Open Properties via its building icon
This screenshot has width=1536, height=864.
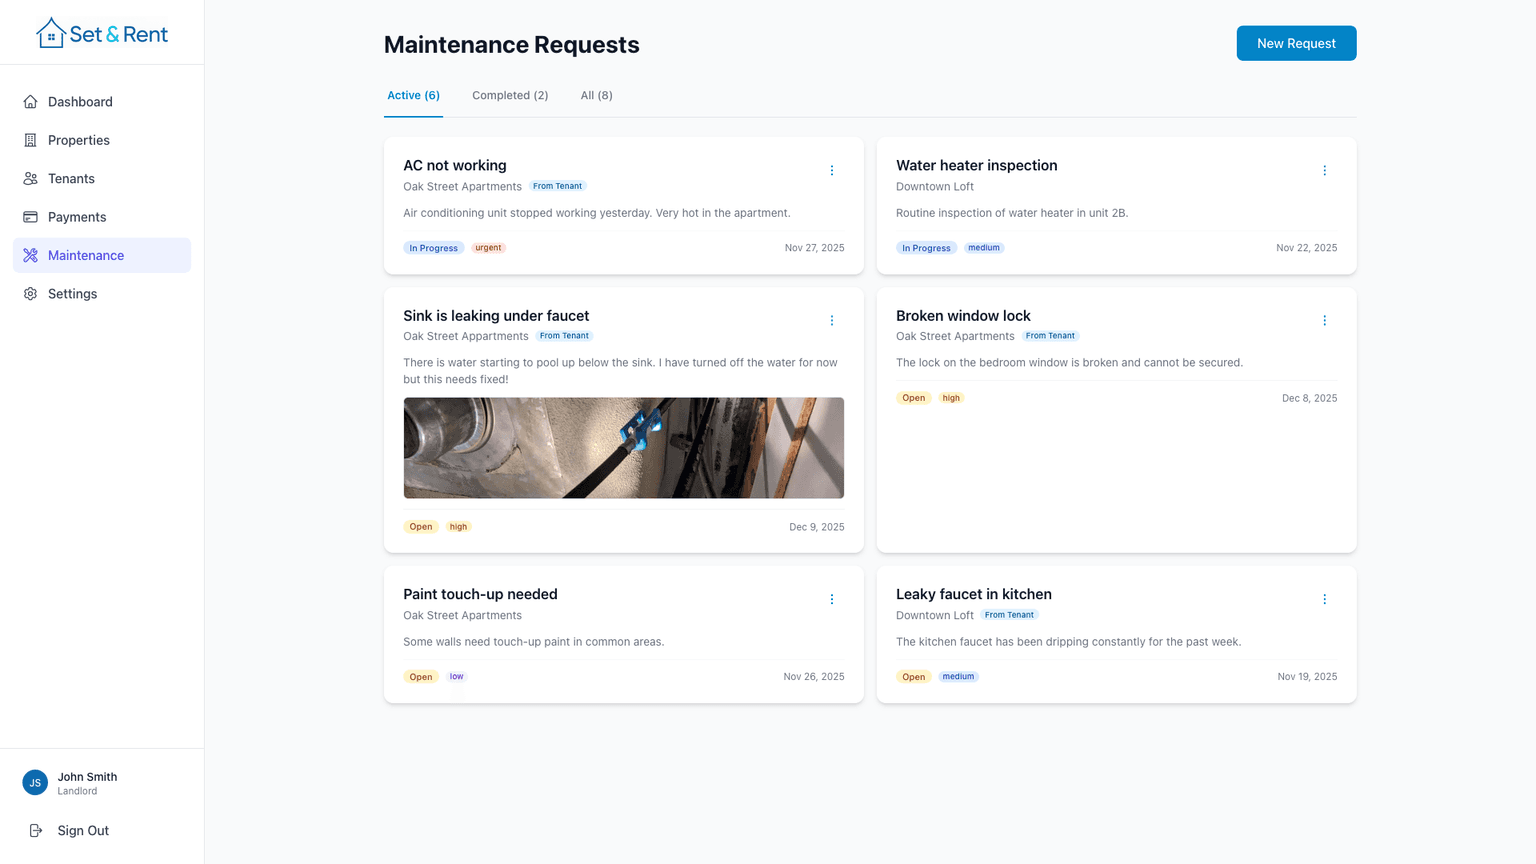31,140
